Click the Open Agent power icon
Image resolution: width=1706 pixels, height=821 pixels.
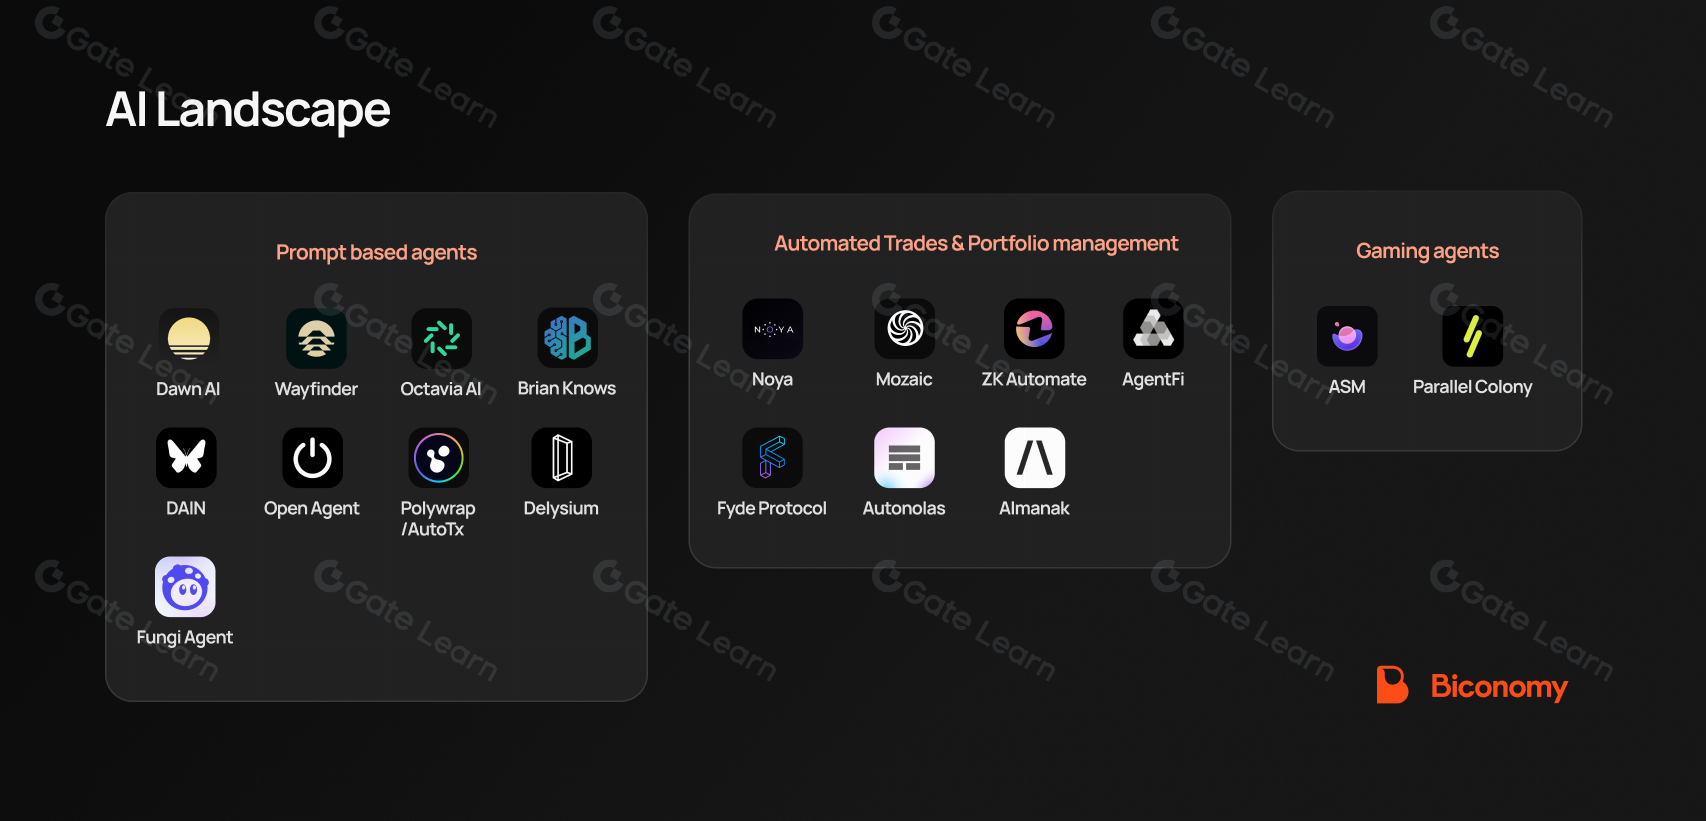[x=312, y=458]
